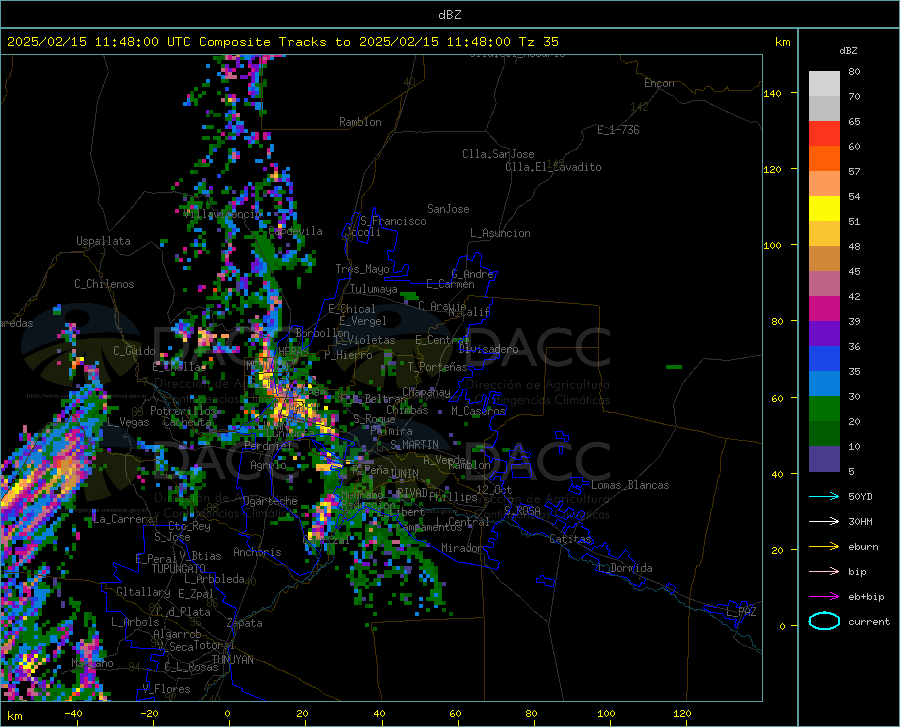Image resolution: width=900 pixels, height=727 pixels.
Task: Click the Gltallary map label
Action: 143,592
